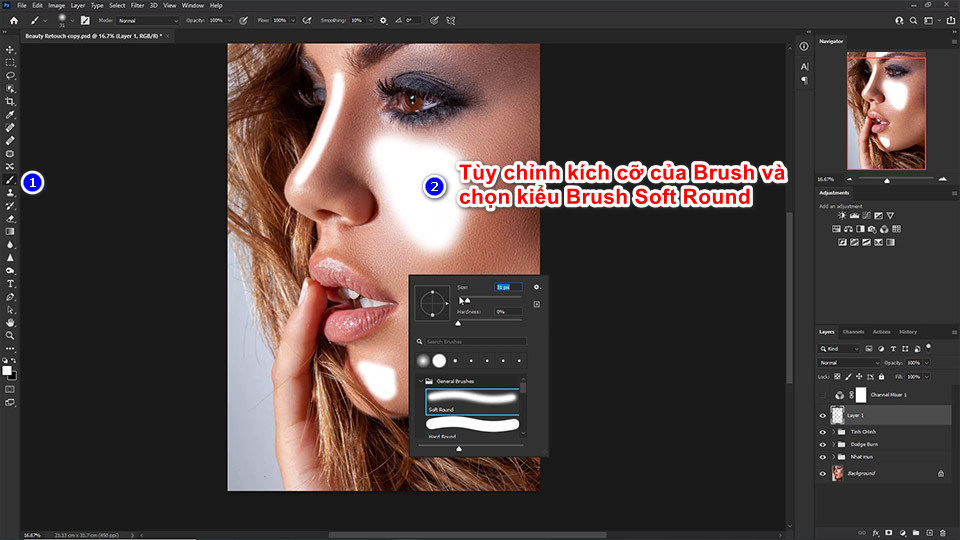Image resolution: width=960 pixels, height=540 pixels.
Task: Switch to the Channels tab
Action: click(853, 332)
